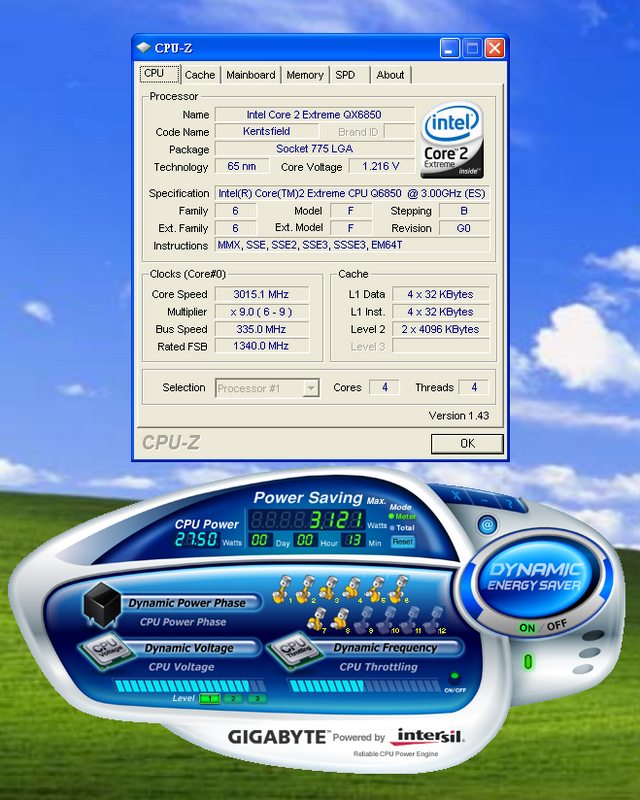Select Total mode radio option

pos(402,528)
